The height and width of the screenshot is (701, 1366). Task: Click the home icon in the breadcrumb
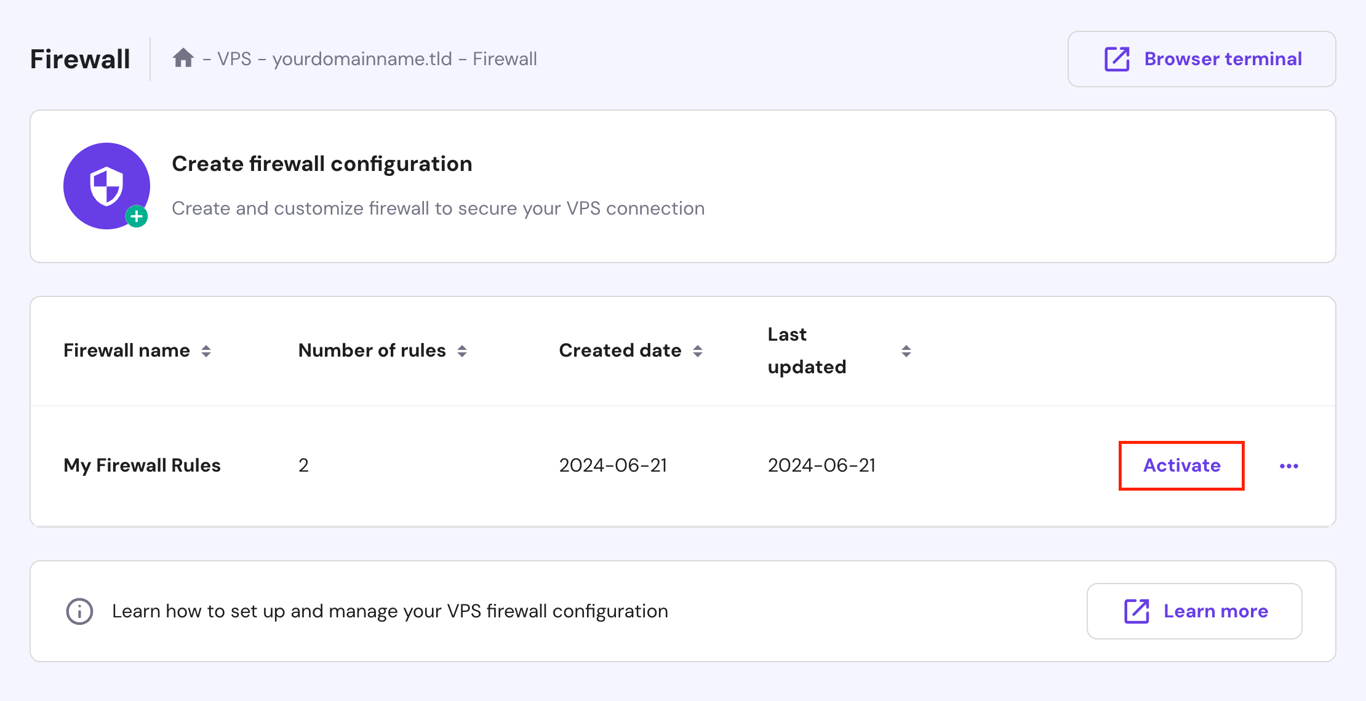pos(183,58)
